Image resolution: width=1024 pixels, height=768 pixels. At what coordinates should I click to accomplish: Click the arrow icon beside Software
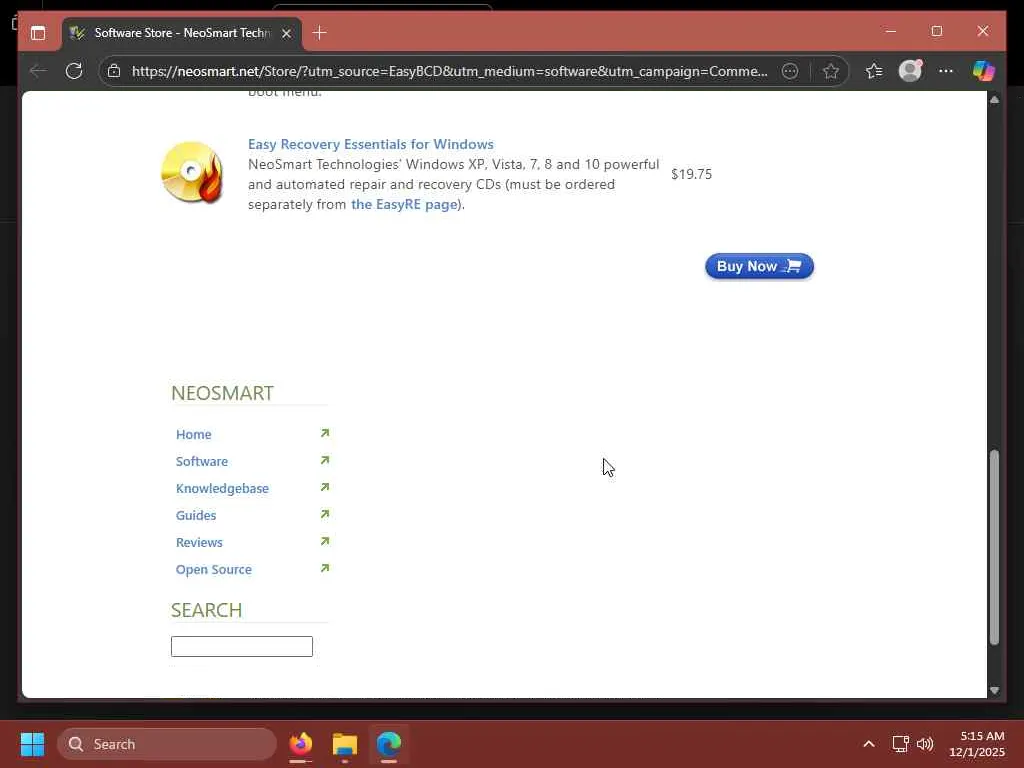(325, 460)
